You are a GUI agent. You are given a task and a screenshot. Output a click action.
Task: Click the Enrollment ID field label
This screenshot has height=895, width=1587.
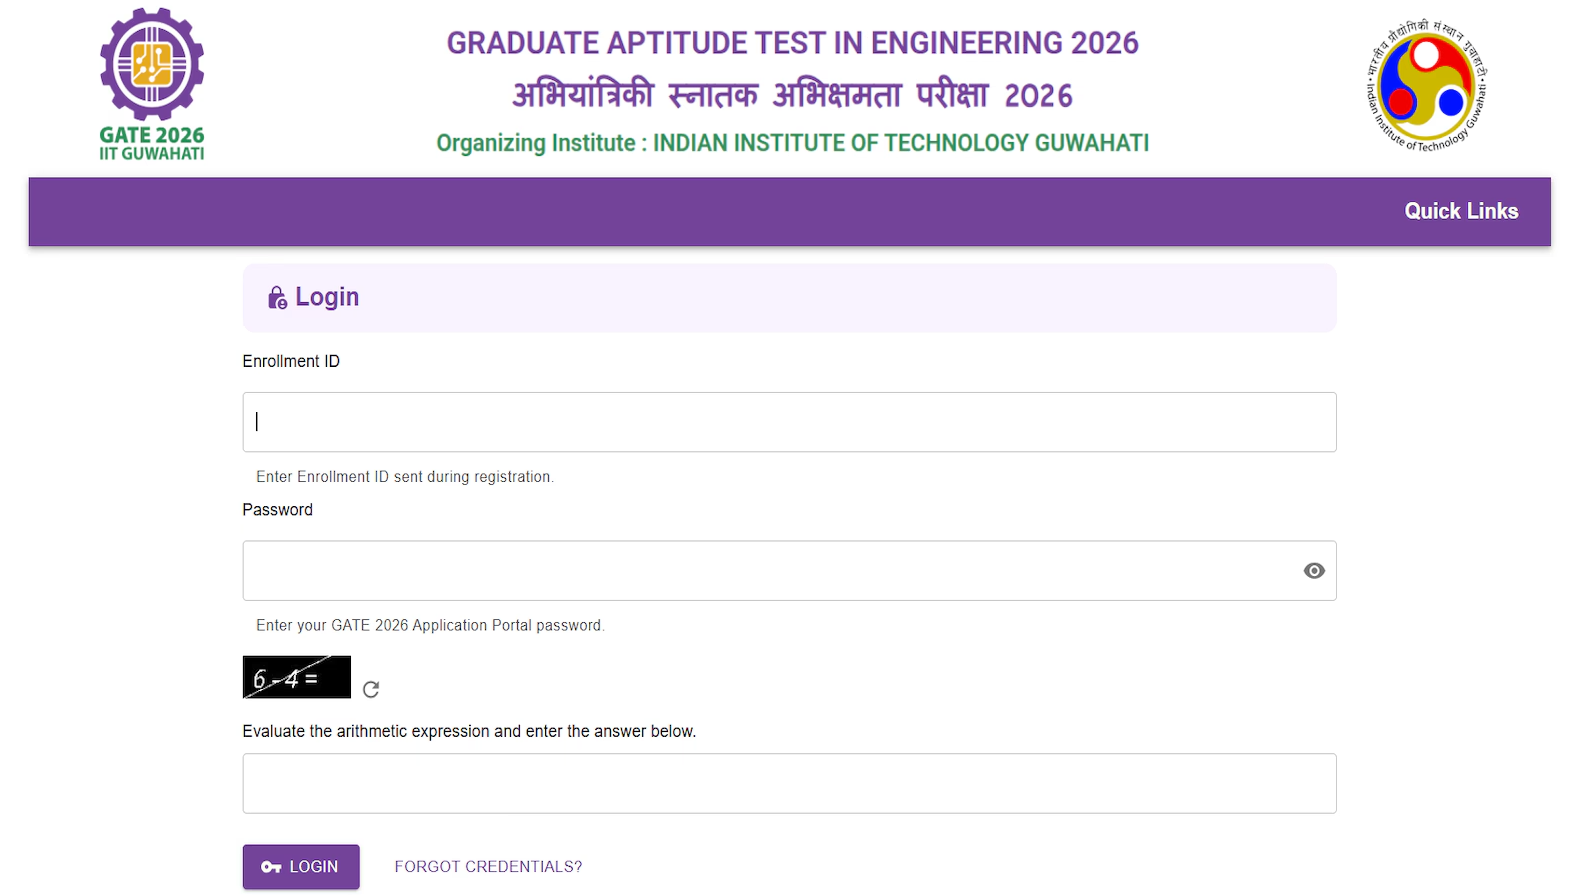pos(291,361)
